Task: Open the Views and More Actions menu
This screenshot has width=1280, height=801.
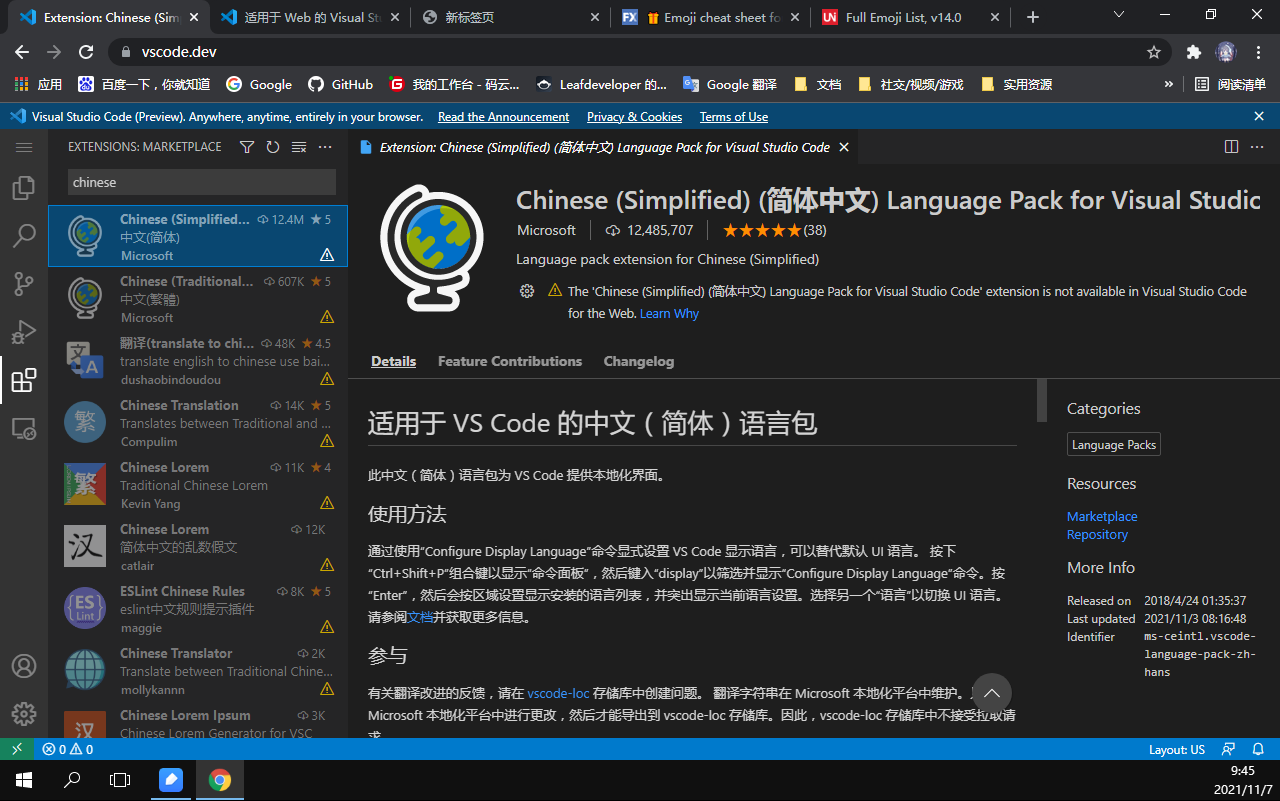Action: 325,147
